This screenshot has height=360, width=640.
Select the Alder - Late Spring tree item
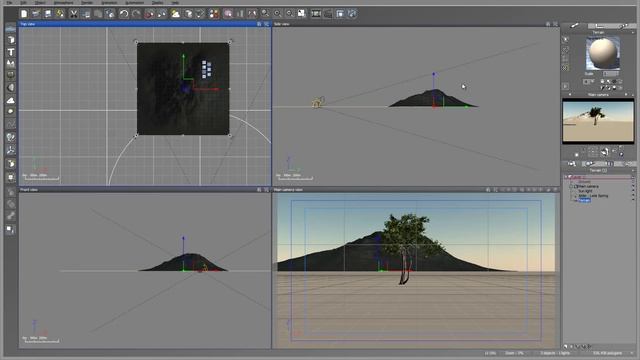(x=593, y=196)
